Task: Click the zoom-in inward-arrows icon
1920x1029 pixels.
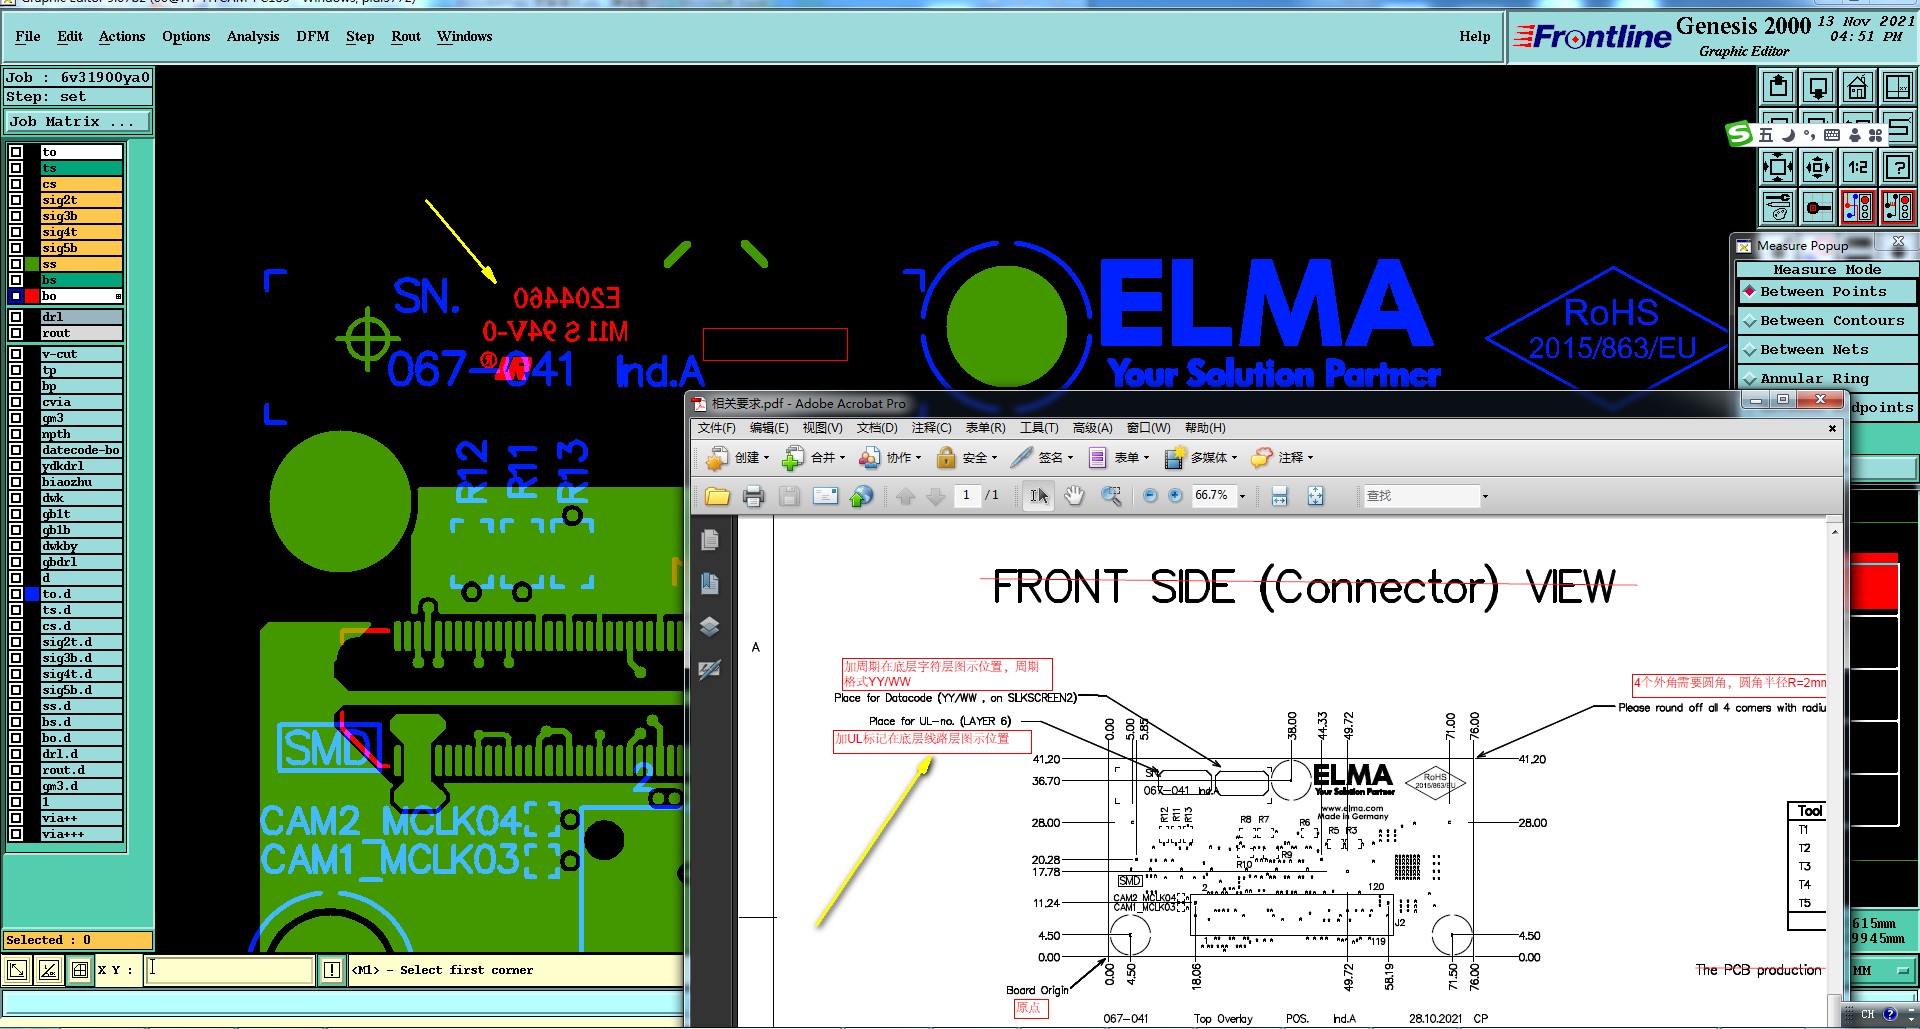Action: click(1818, 167)
